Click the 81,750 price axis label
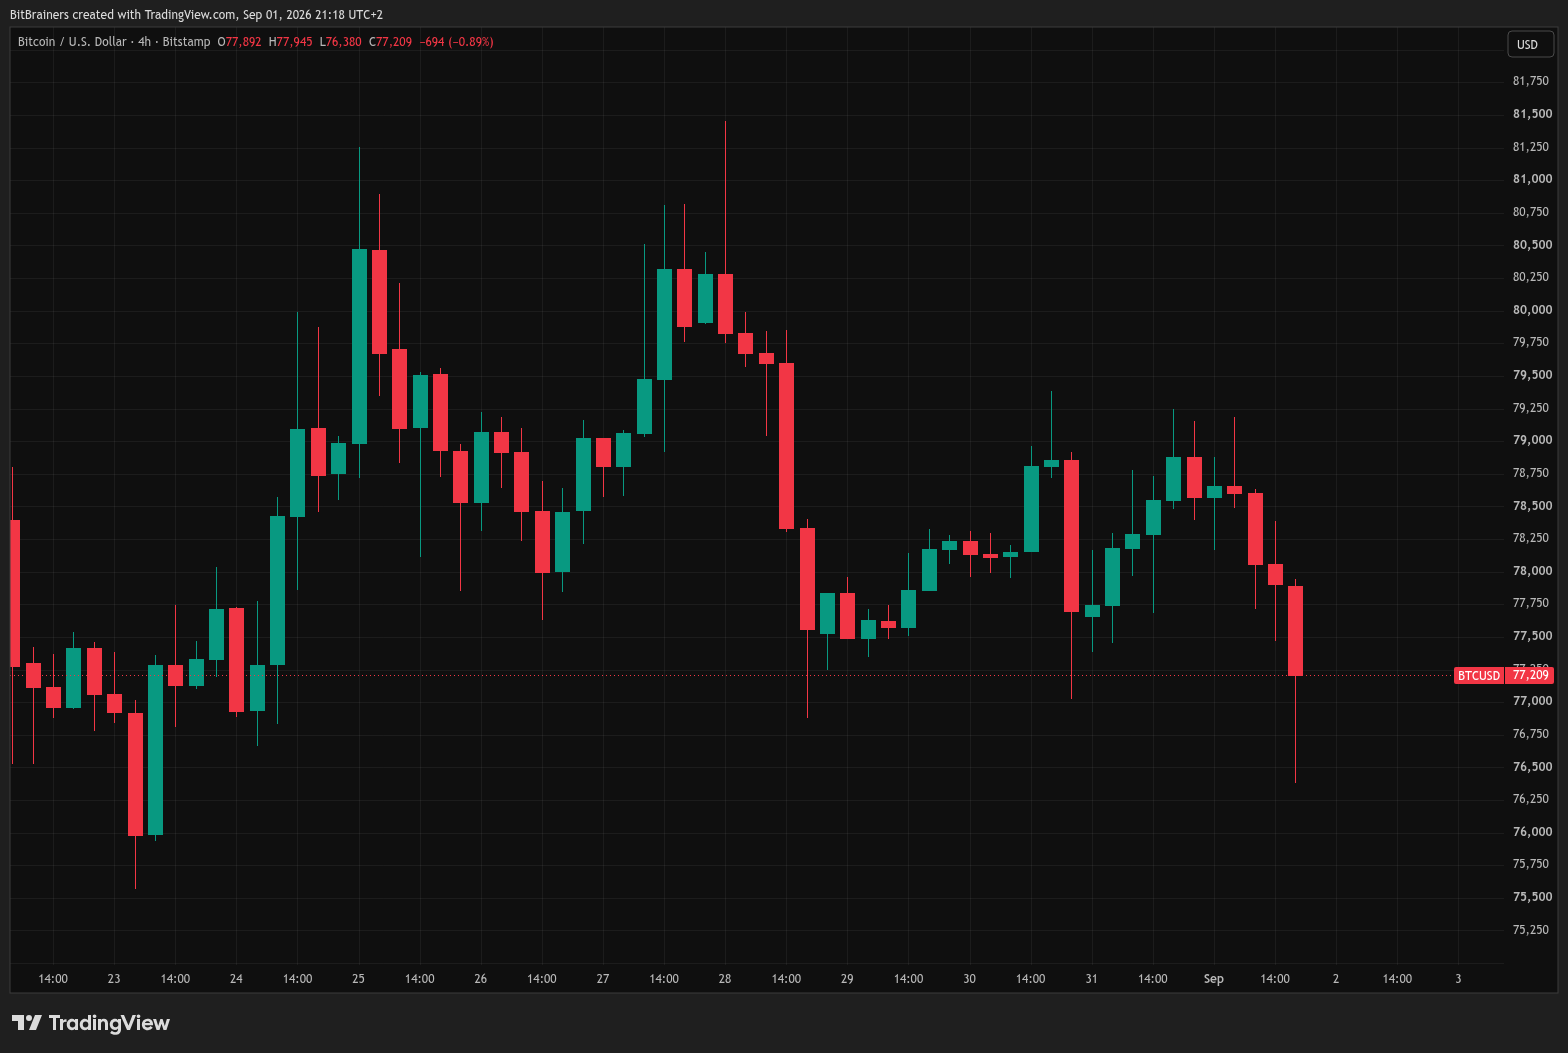 [1532, 81]
